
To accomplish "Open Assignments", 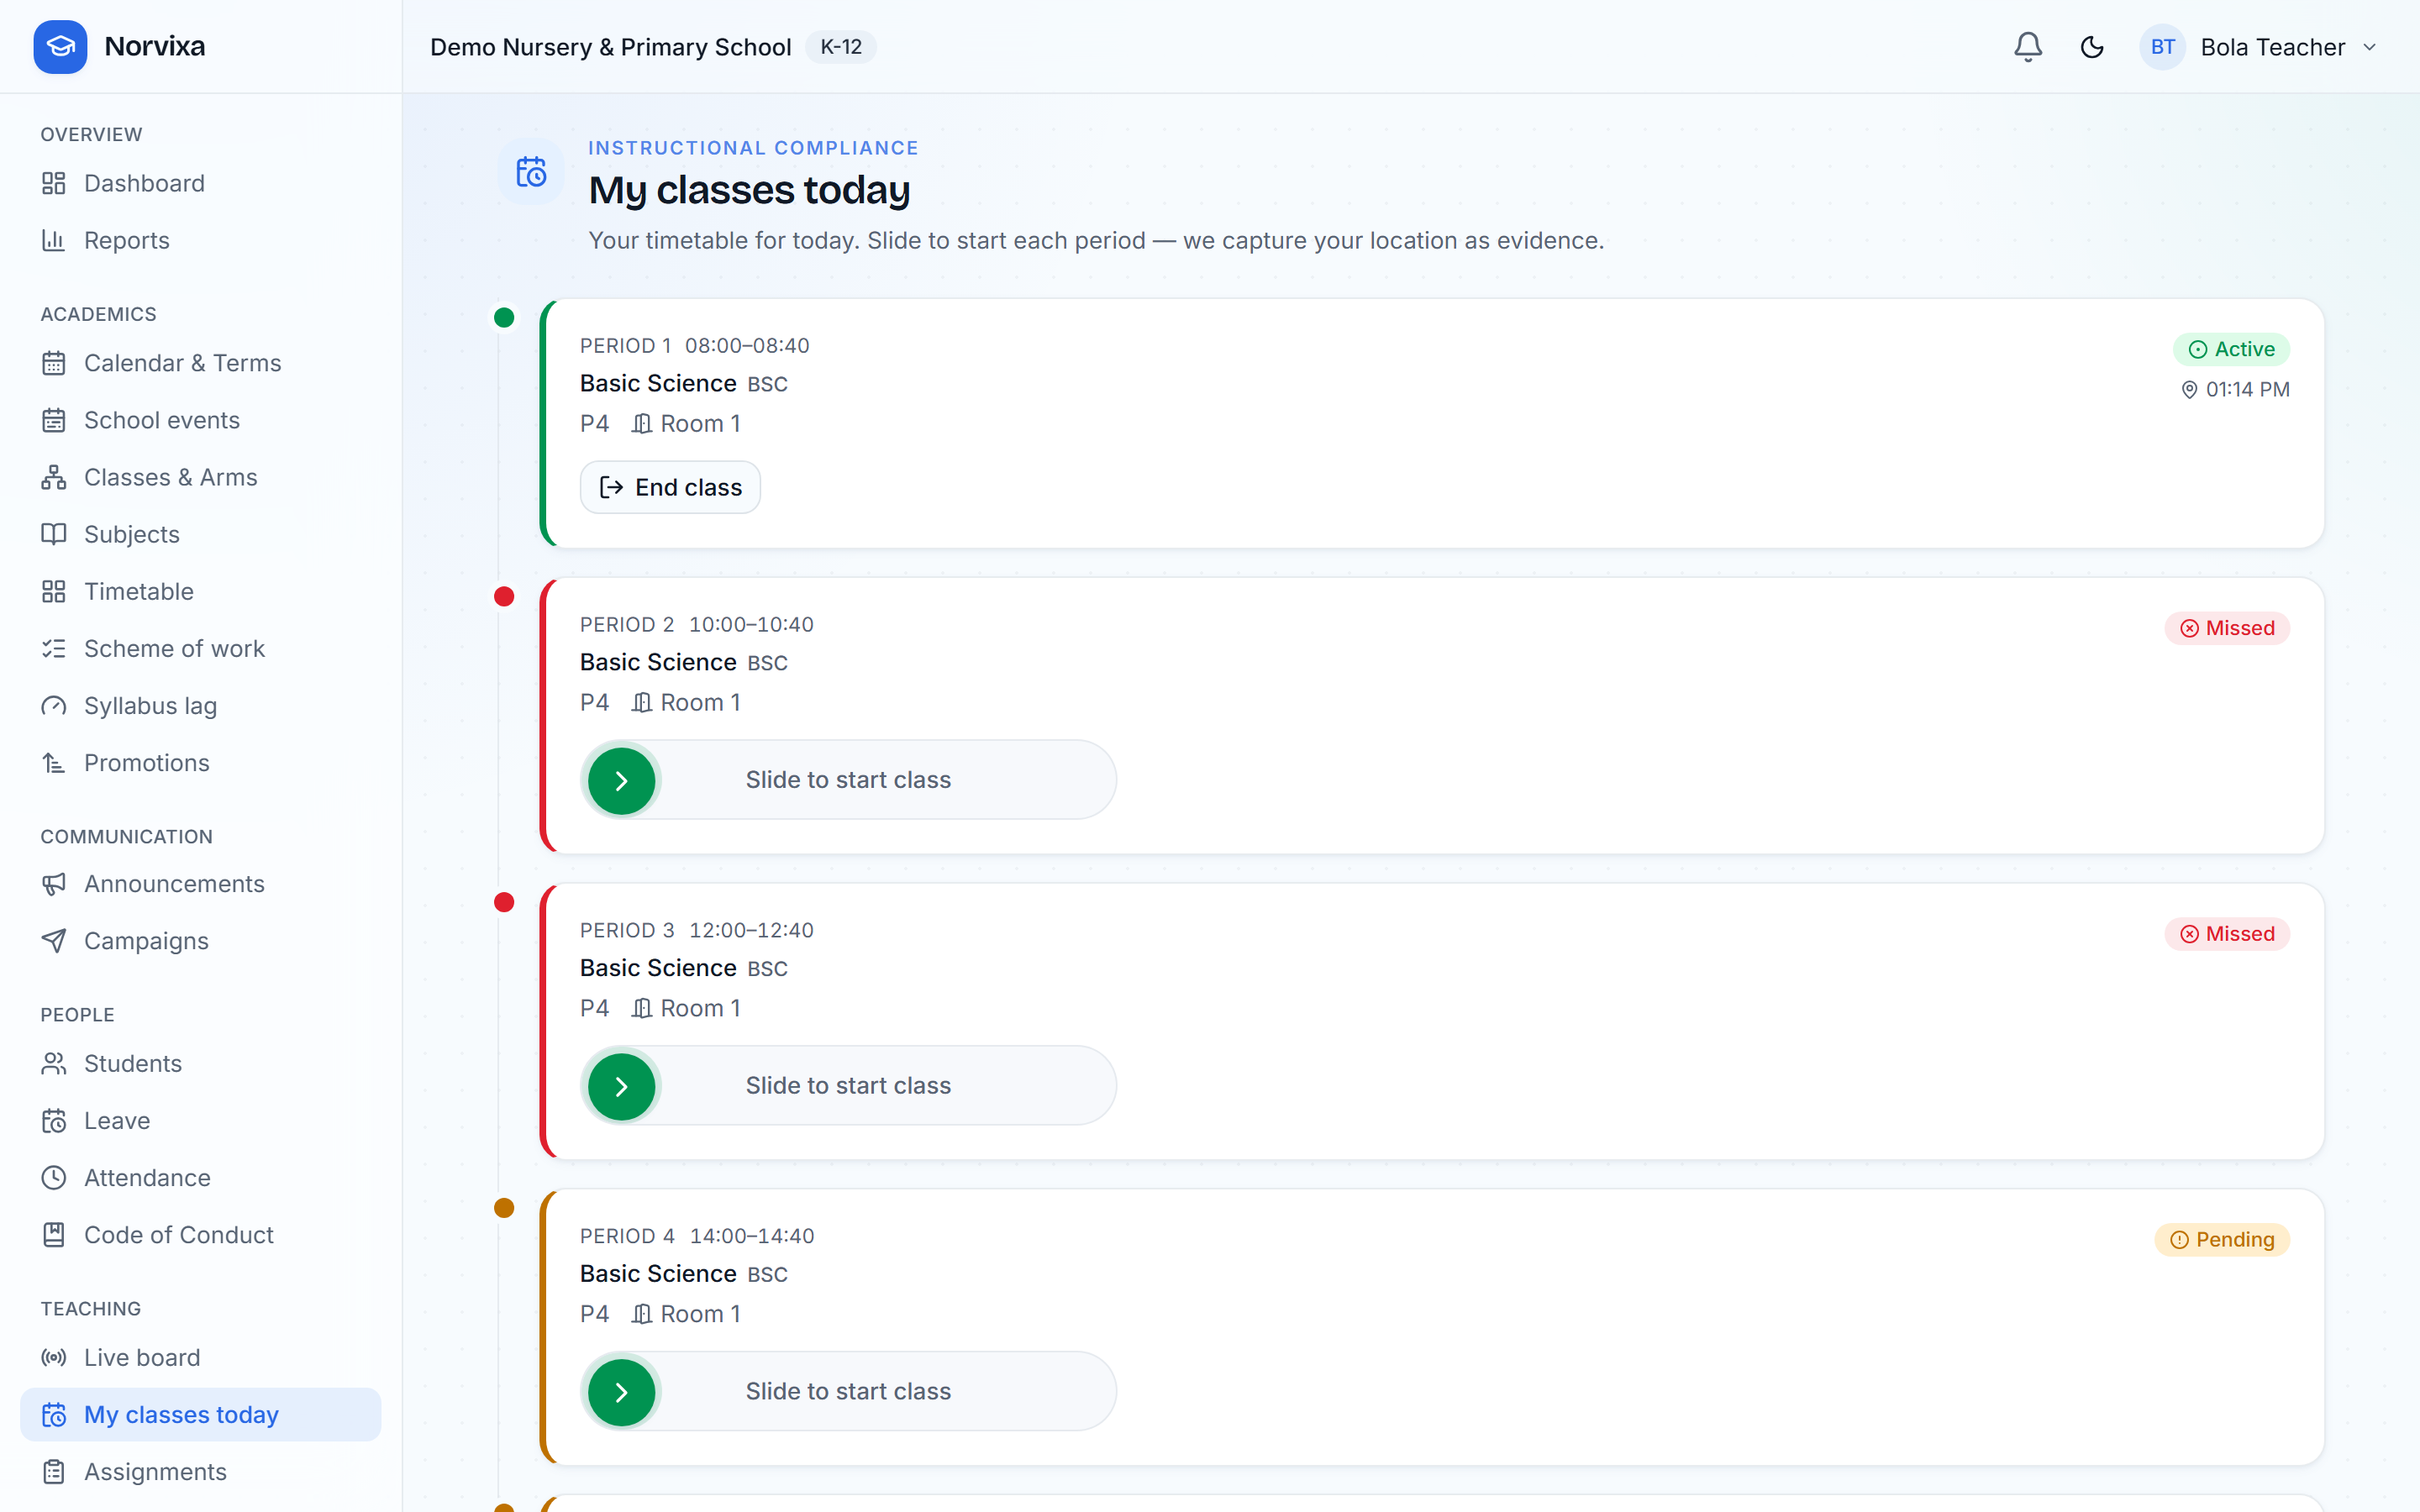I will [201, 1472].
